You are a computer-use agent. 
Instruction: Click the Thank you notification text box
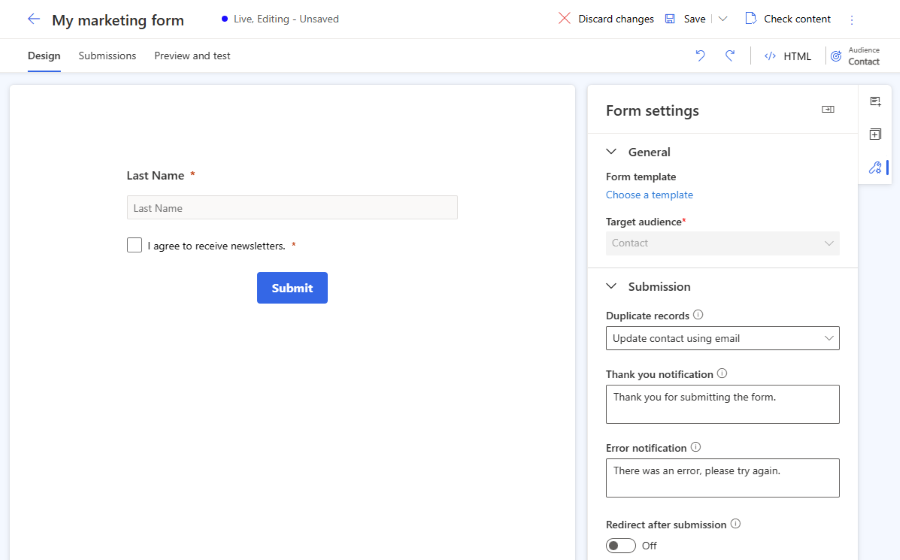coord(723,405)
